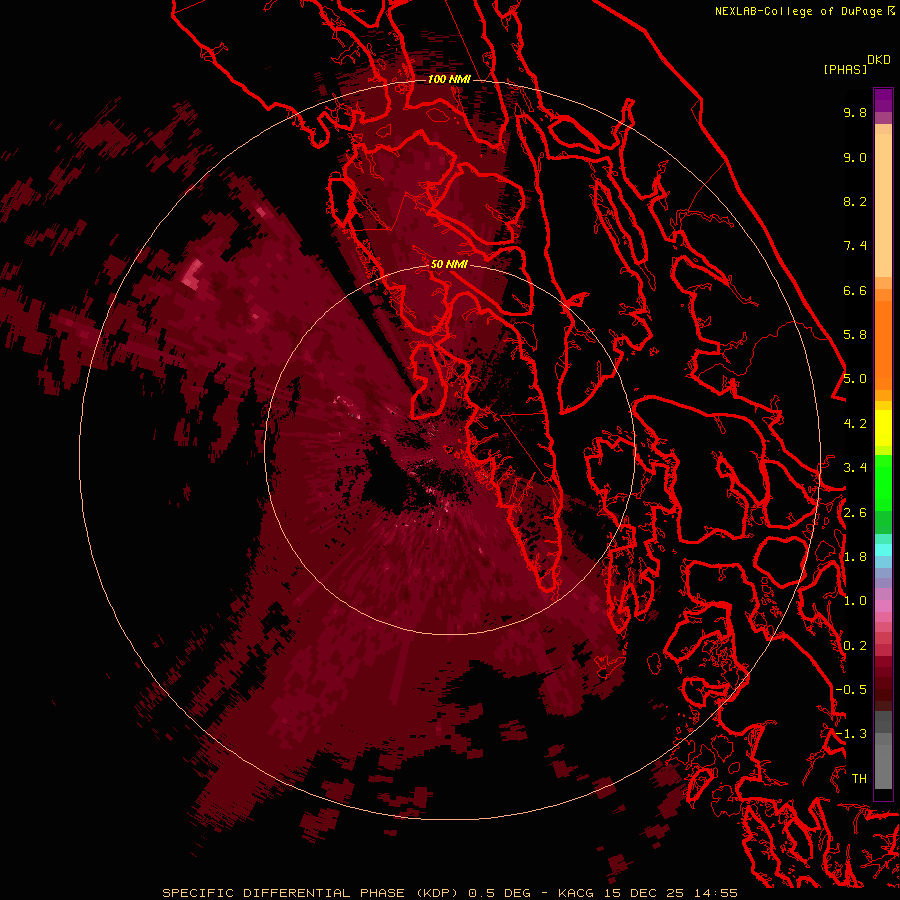
Task: Pick the light peach color bar segment
Action: pyautogui.click(x=883, y=205)
